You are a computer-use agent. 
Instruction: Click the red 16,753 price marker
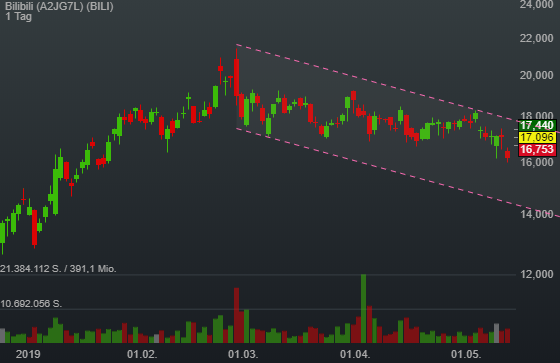point(537,149)
